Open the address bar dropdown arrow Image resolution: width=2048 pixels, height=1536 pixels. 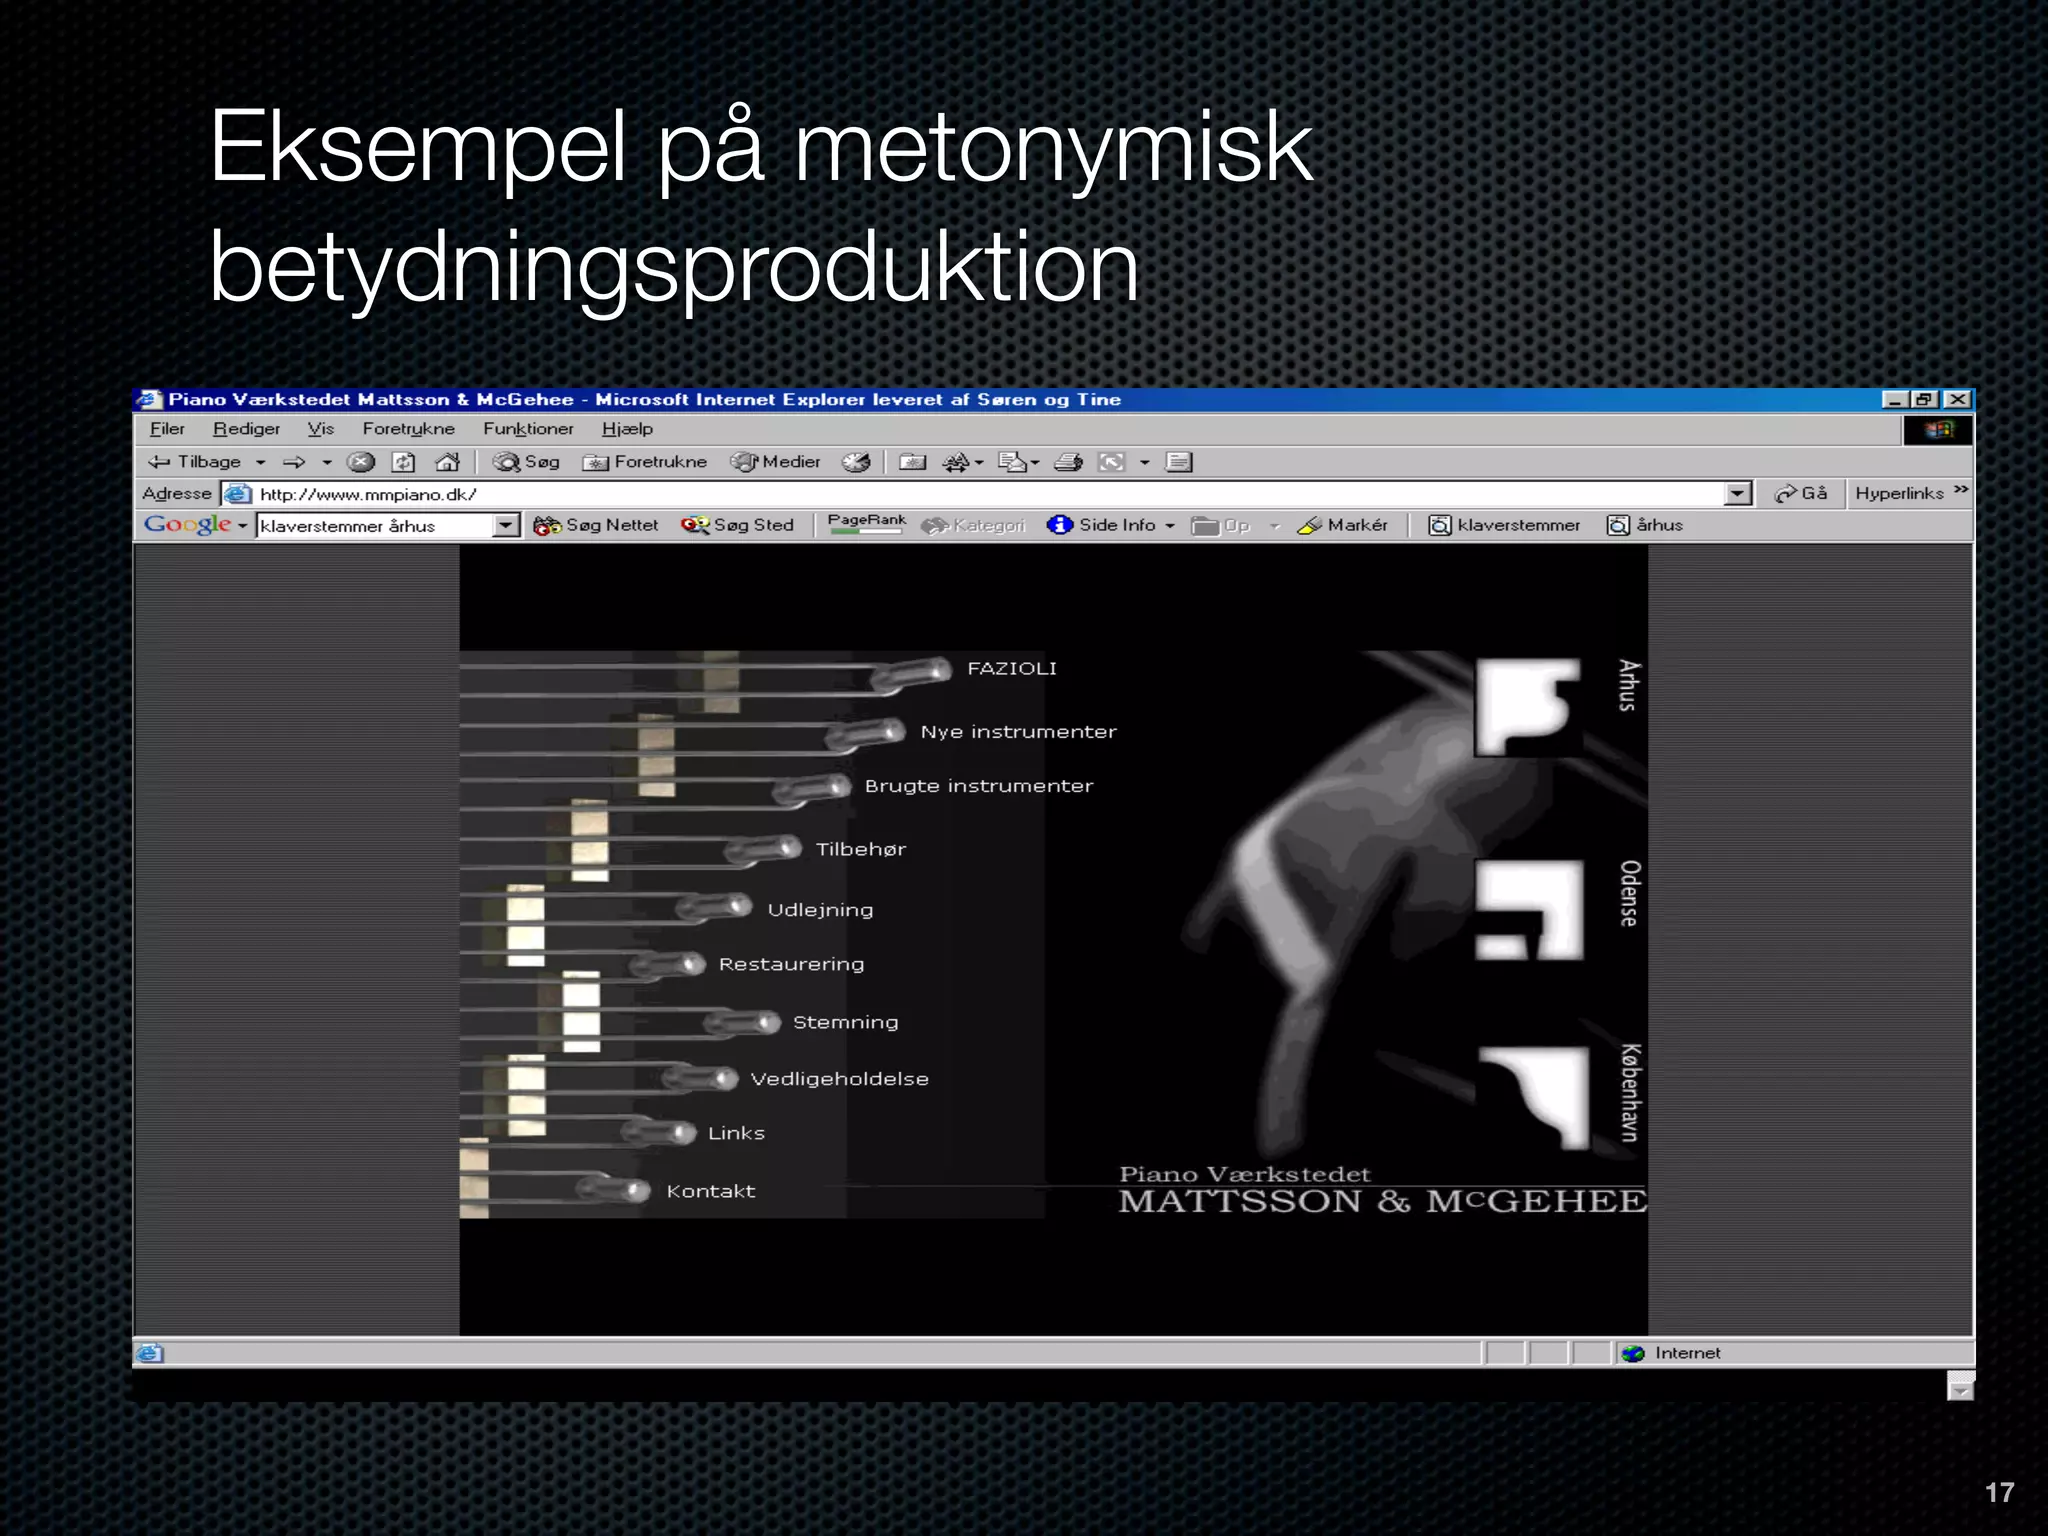pos(1738,494)
